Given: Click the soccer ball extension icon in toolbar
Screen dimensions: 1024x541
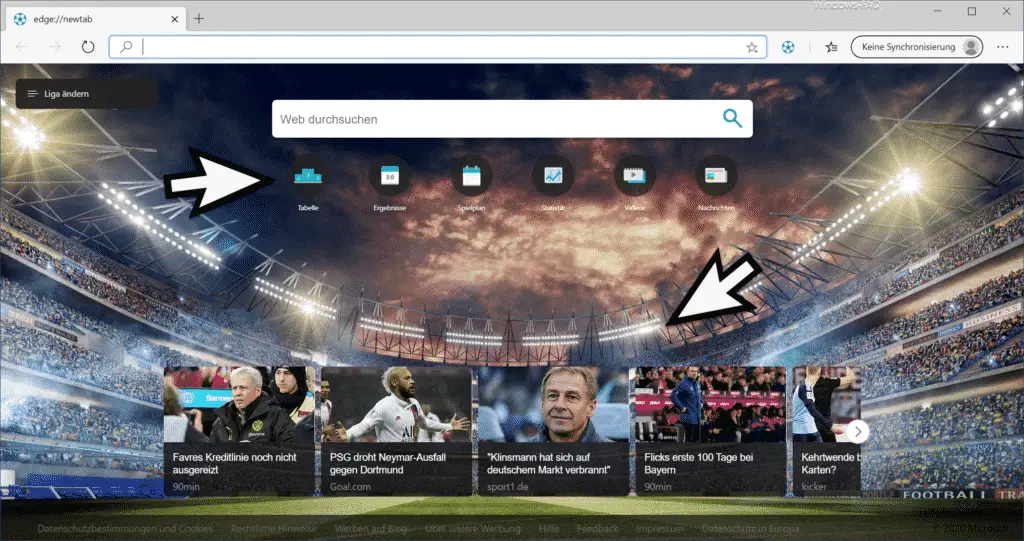Looking at the screenshot, I should point(788,47).
